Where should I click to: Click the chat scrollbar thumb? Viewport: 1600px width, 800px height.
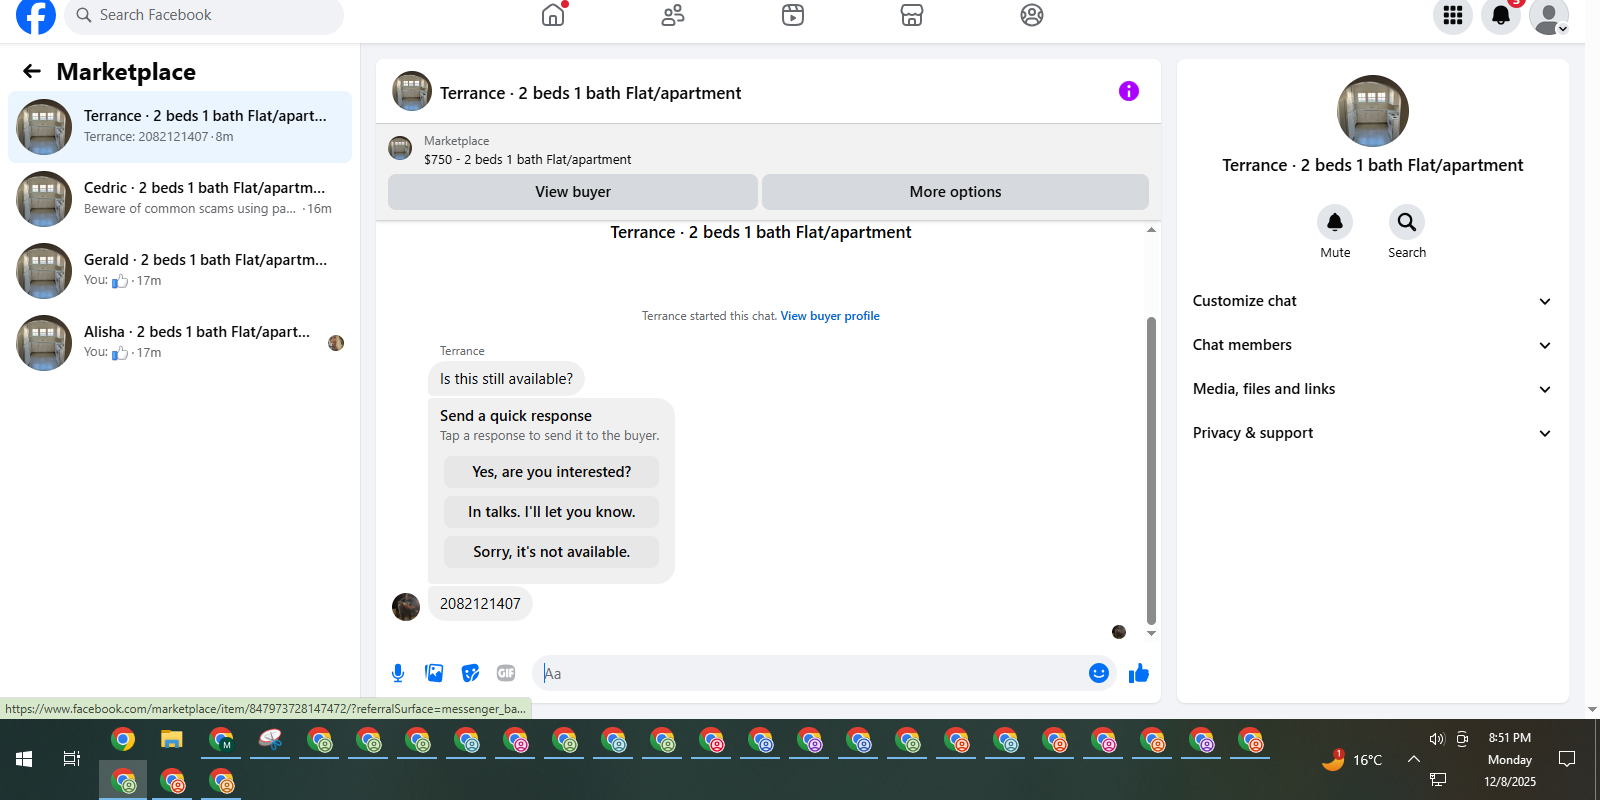tap(1151, 470)
